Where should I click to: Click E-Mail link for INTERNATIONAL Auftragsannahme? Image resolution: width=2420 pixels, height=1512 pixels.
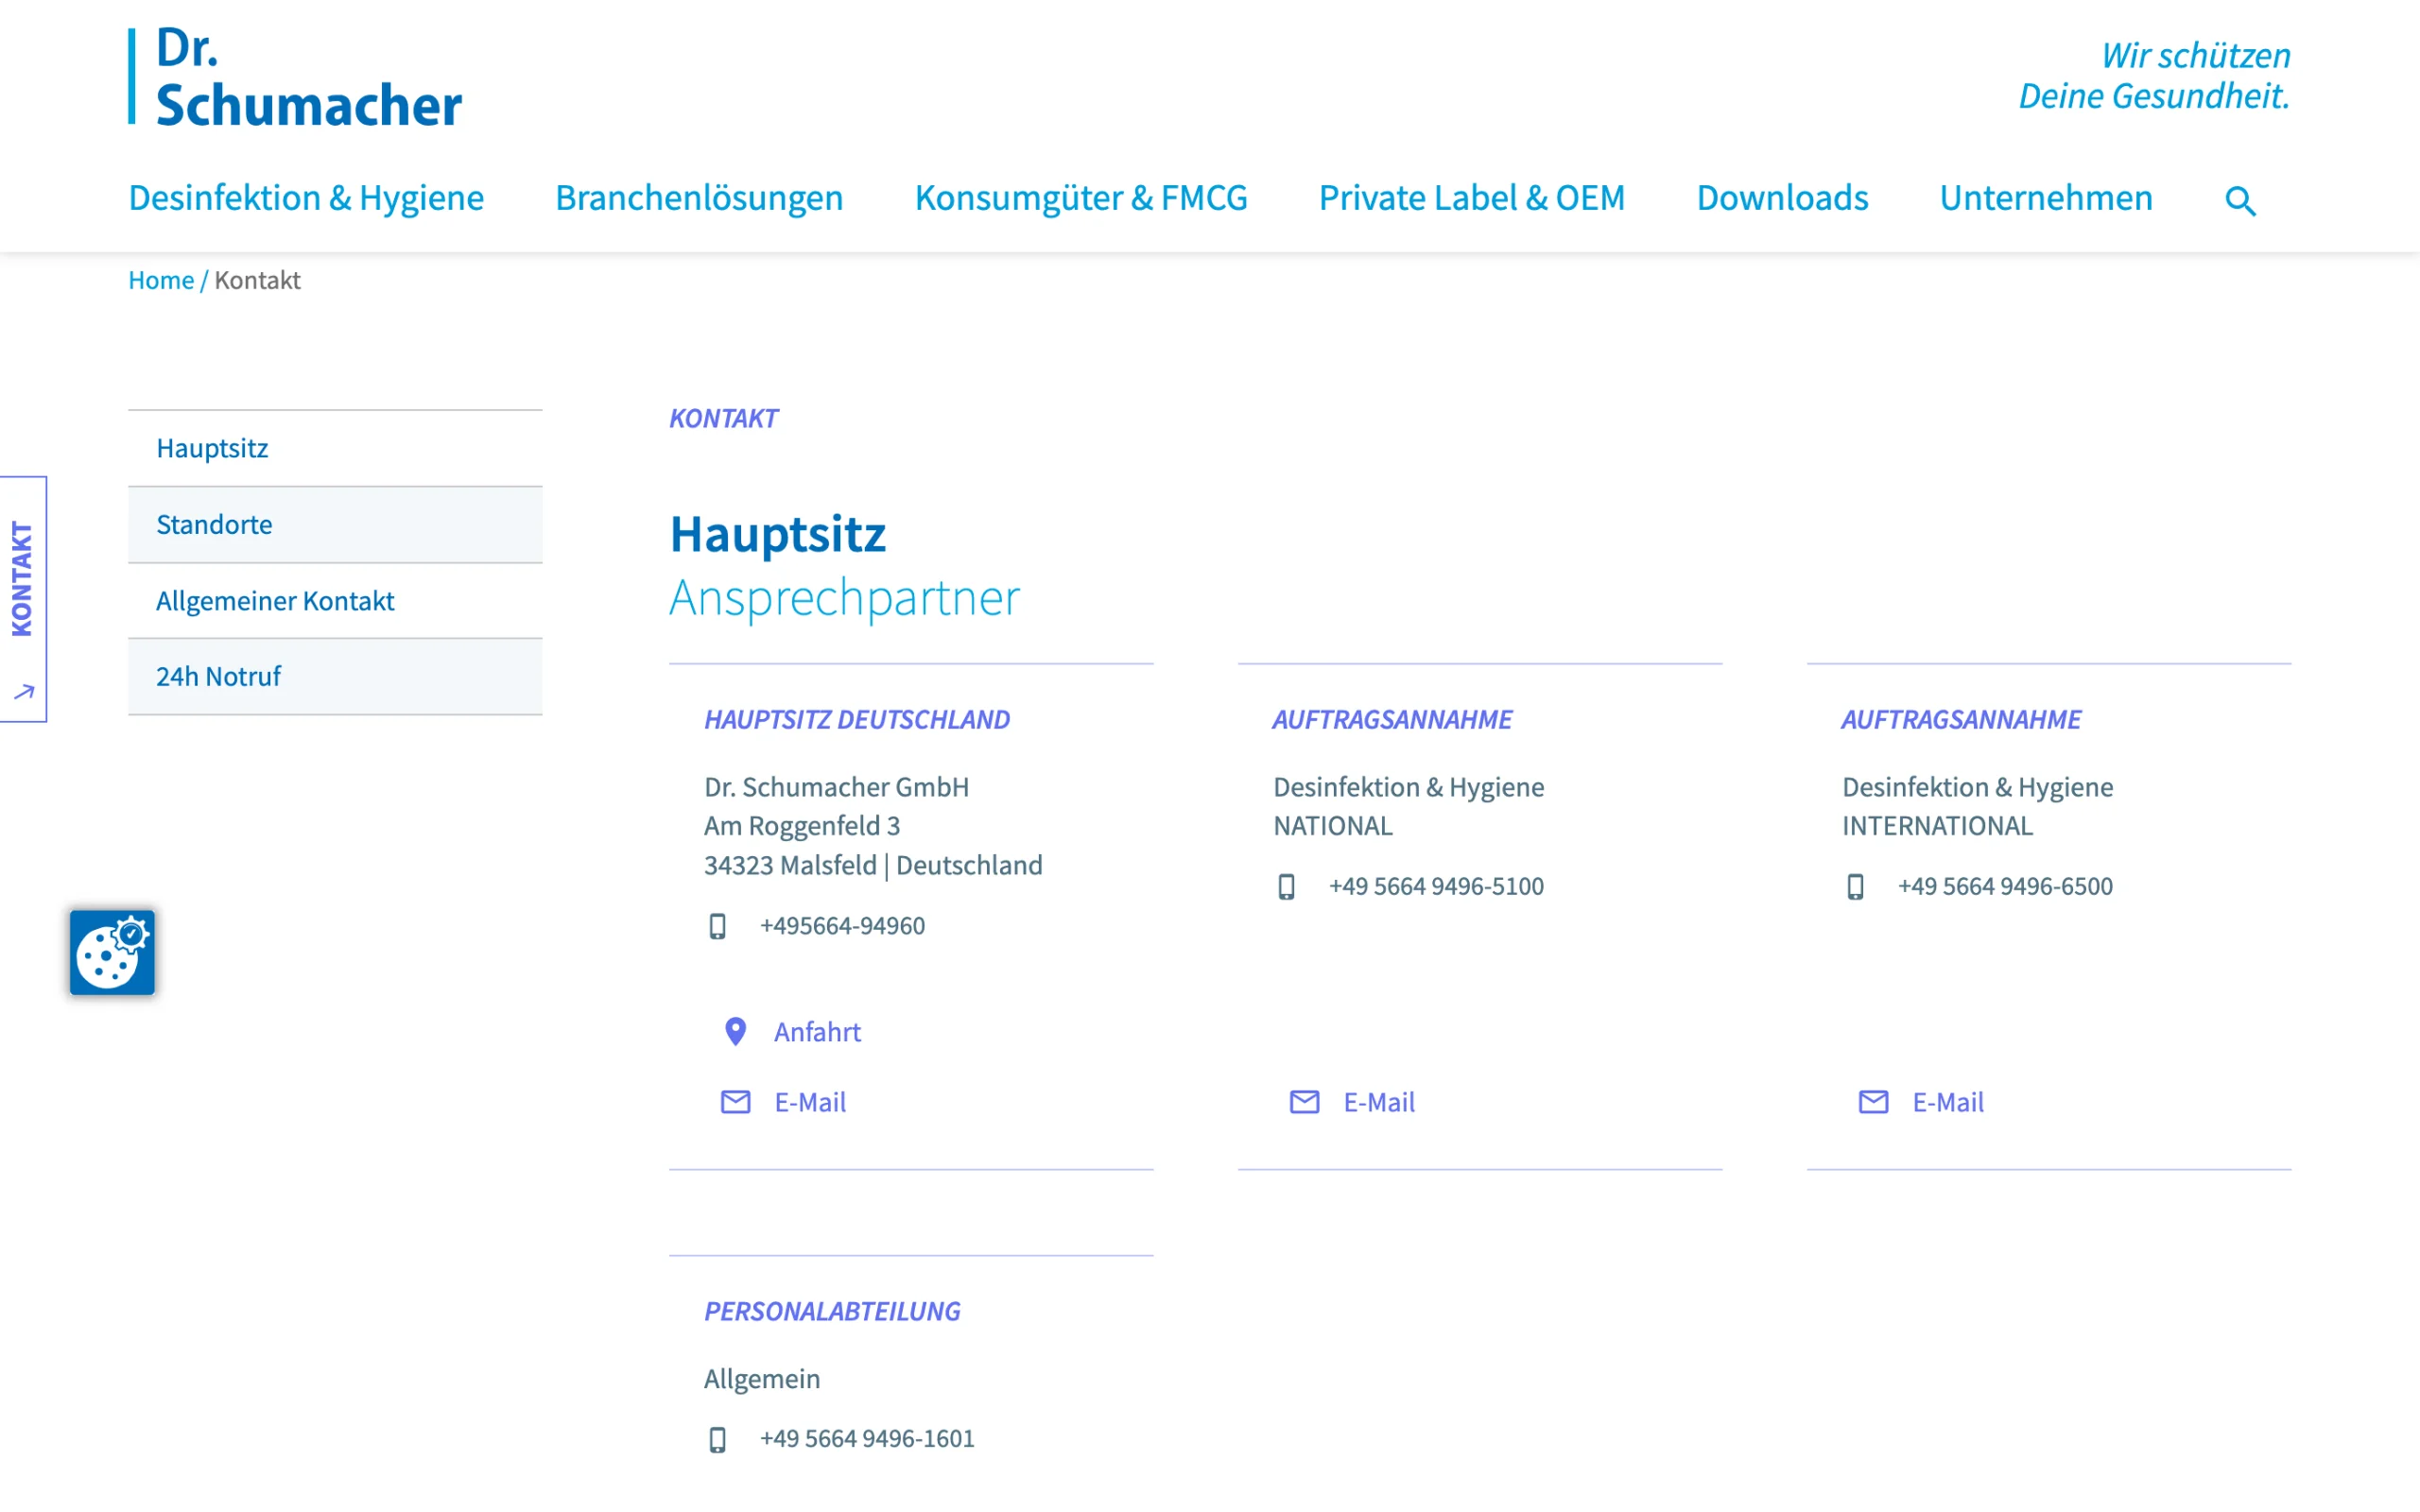pyautogui.click(x=1948, y=1102)
